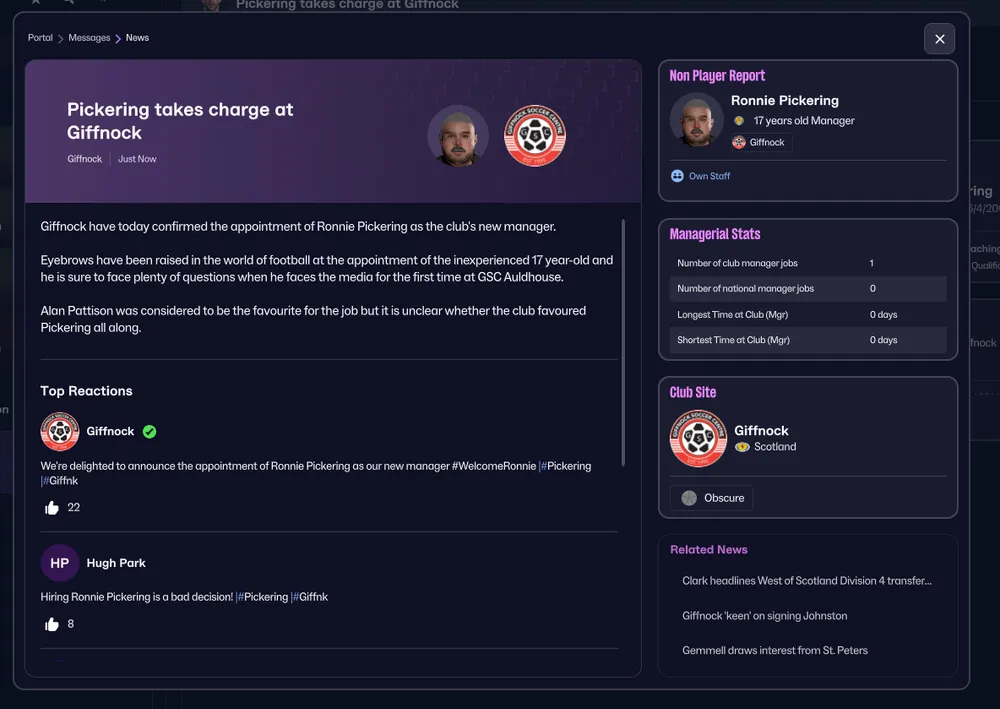Image resolution: width=1000 pixels, height=709 pixels.
Task: Open Messages from the breadcrumb trail
Action: tap(89, 38)
